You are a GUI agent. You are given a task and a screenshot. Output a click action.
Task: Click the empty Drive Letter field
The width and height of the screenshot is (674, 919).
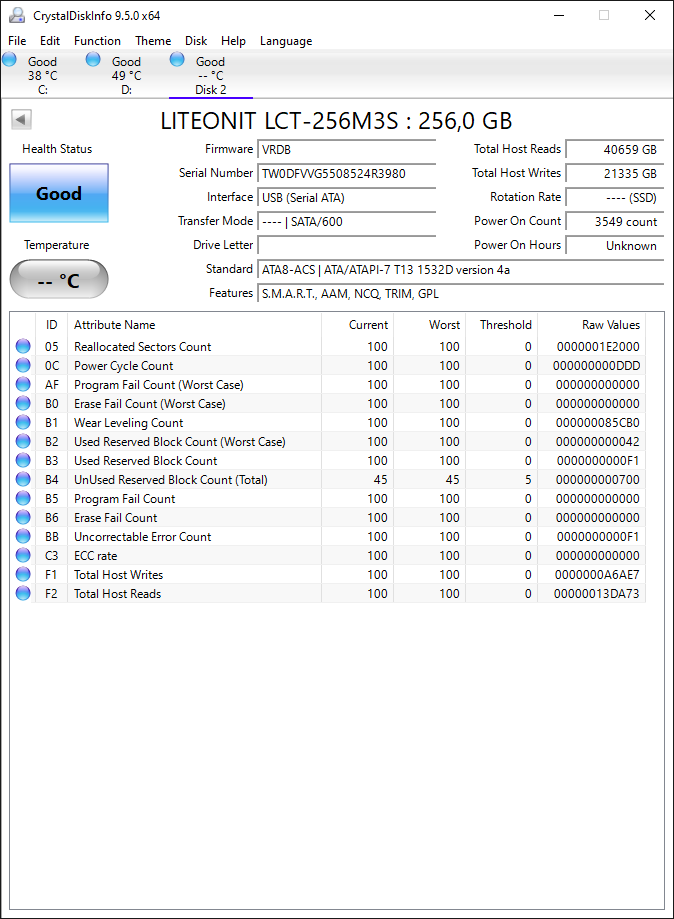pyautogui.click(x=347, y=246)
